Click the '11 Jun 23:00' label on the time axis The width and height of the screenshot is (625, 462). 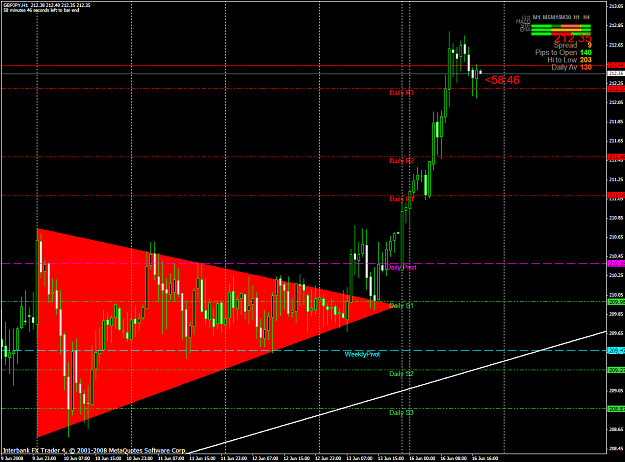tap(234, 458)
